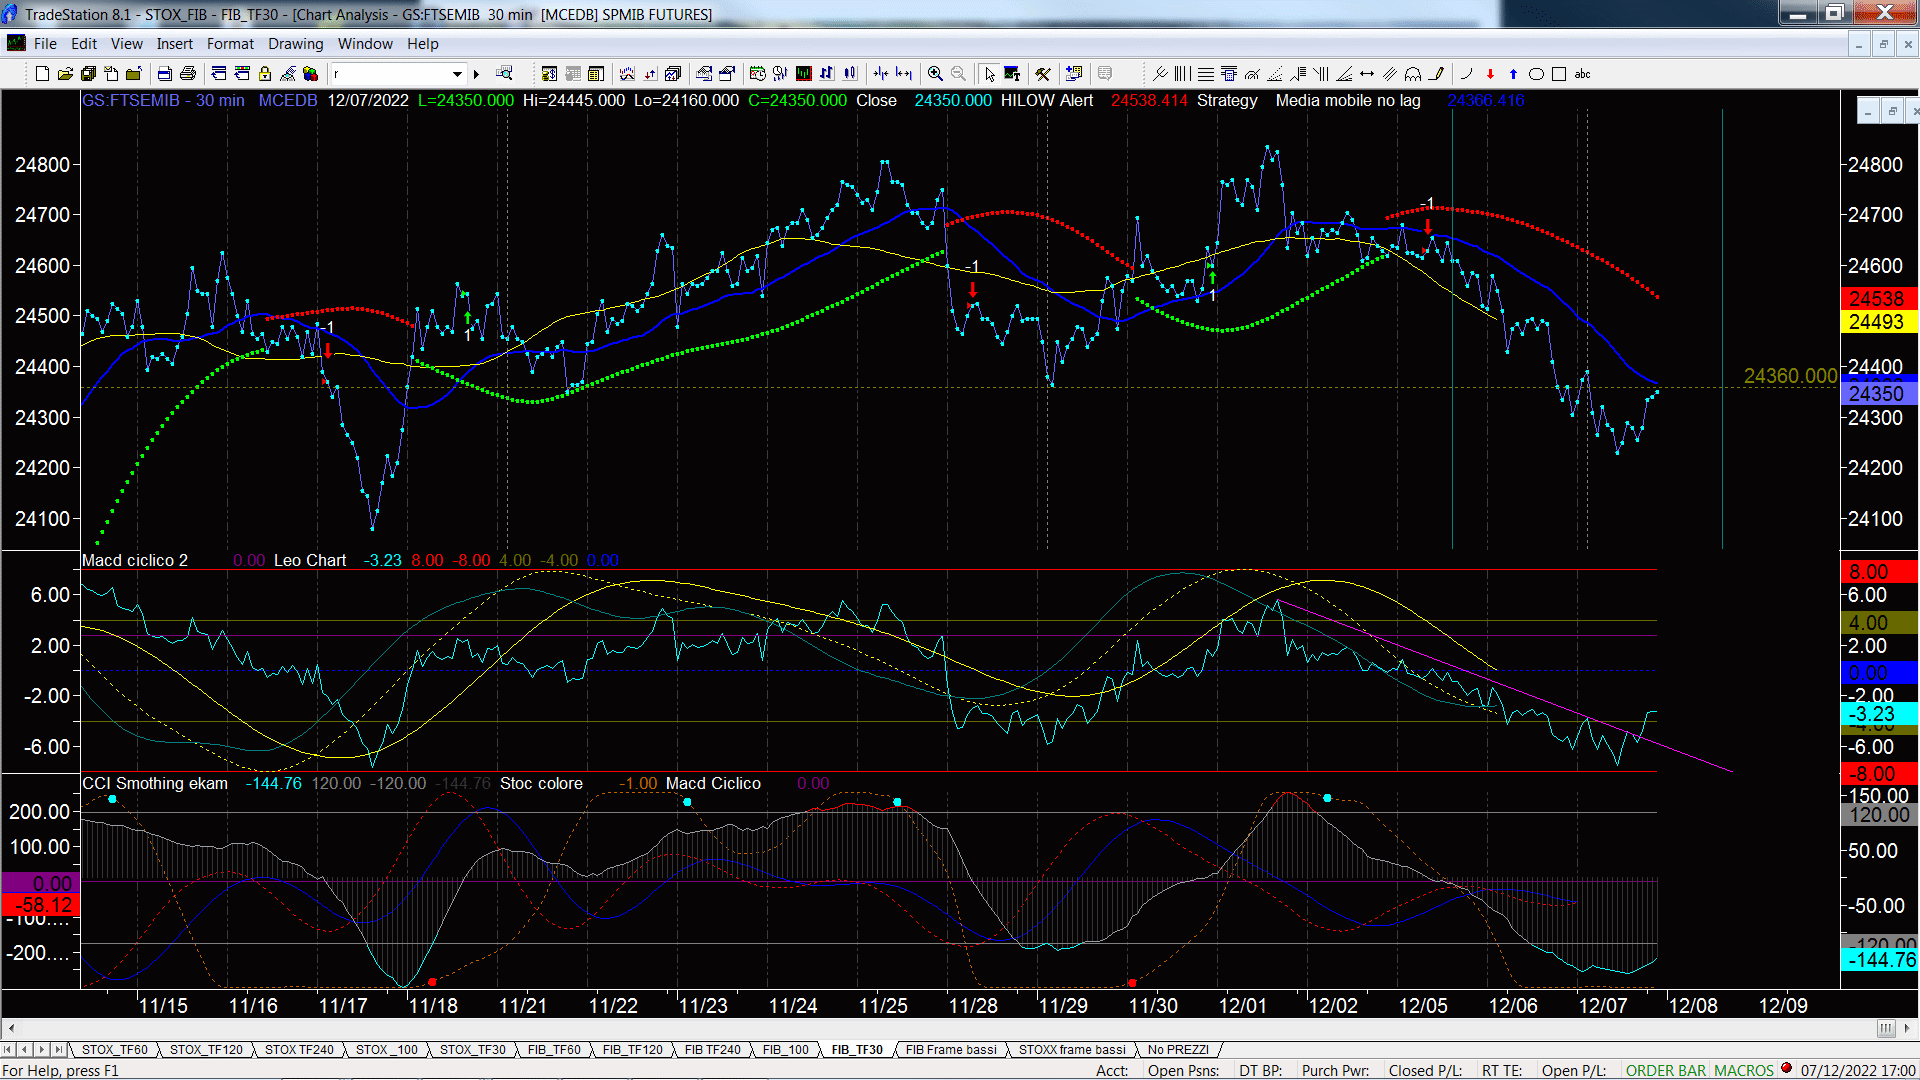
Task: Open the Format menu
Action: (230, 44)
